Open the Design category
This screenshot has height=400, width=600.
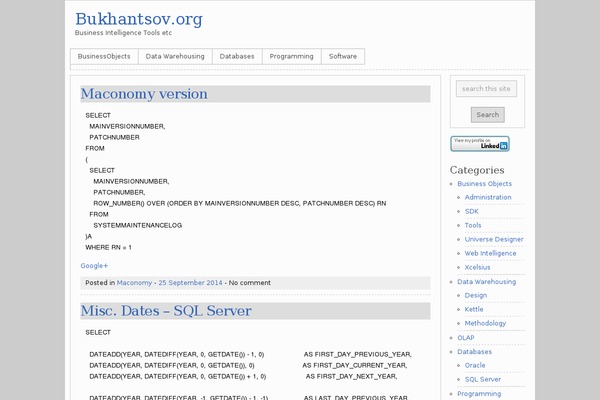476,296
